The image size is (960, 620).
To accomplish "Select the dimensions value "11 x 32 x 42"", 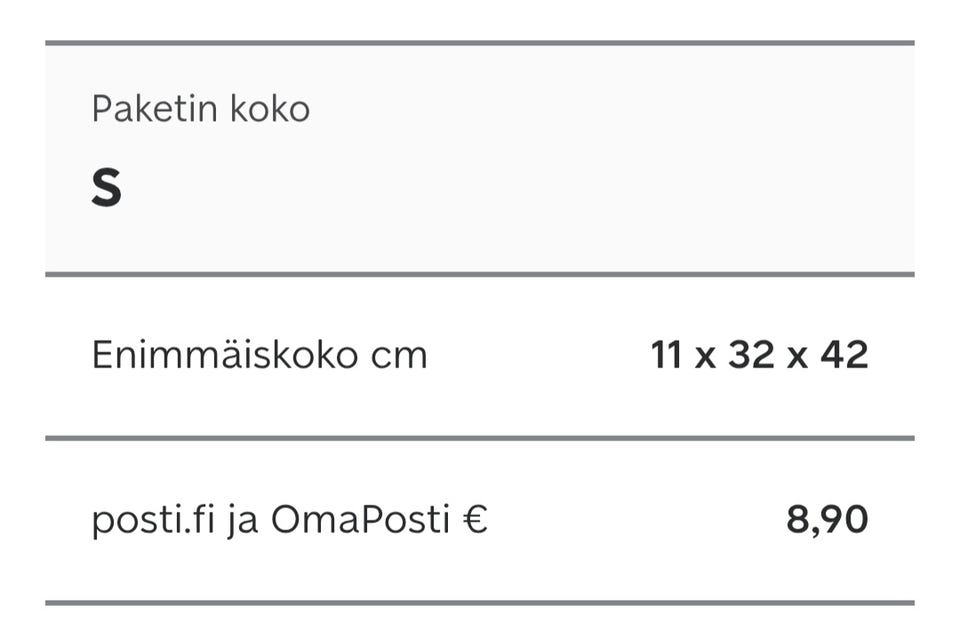I will (759, 355).
